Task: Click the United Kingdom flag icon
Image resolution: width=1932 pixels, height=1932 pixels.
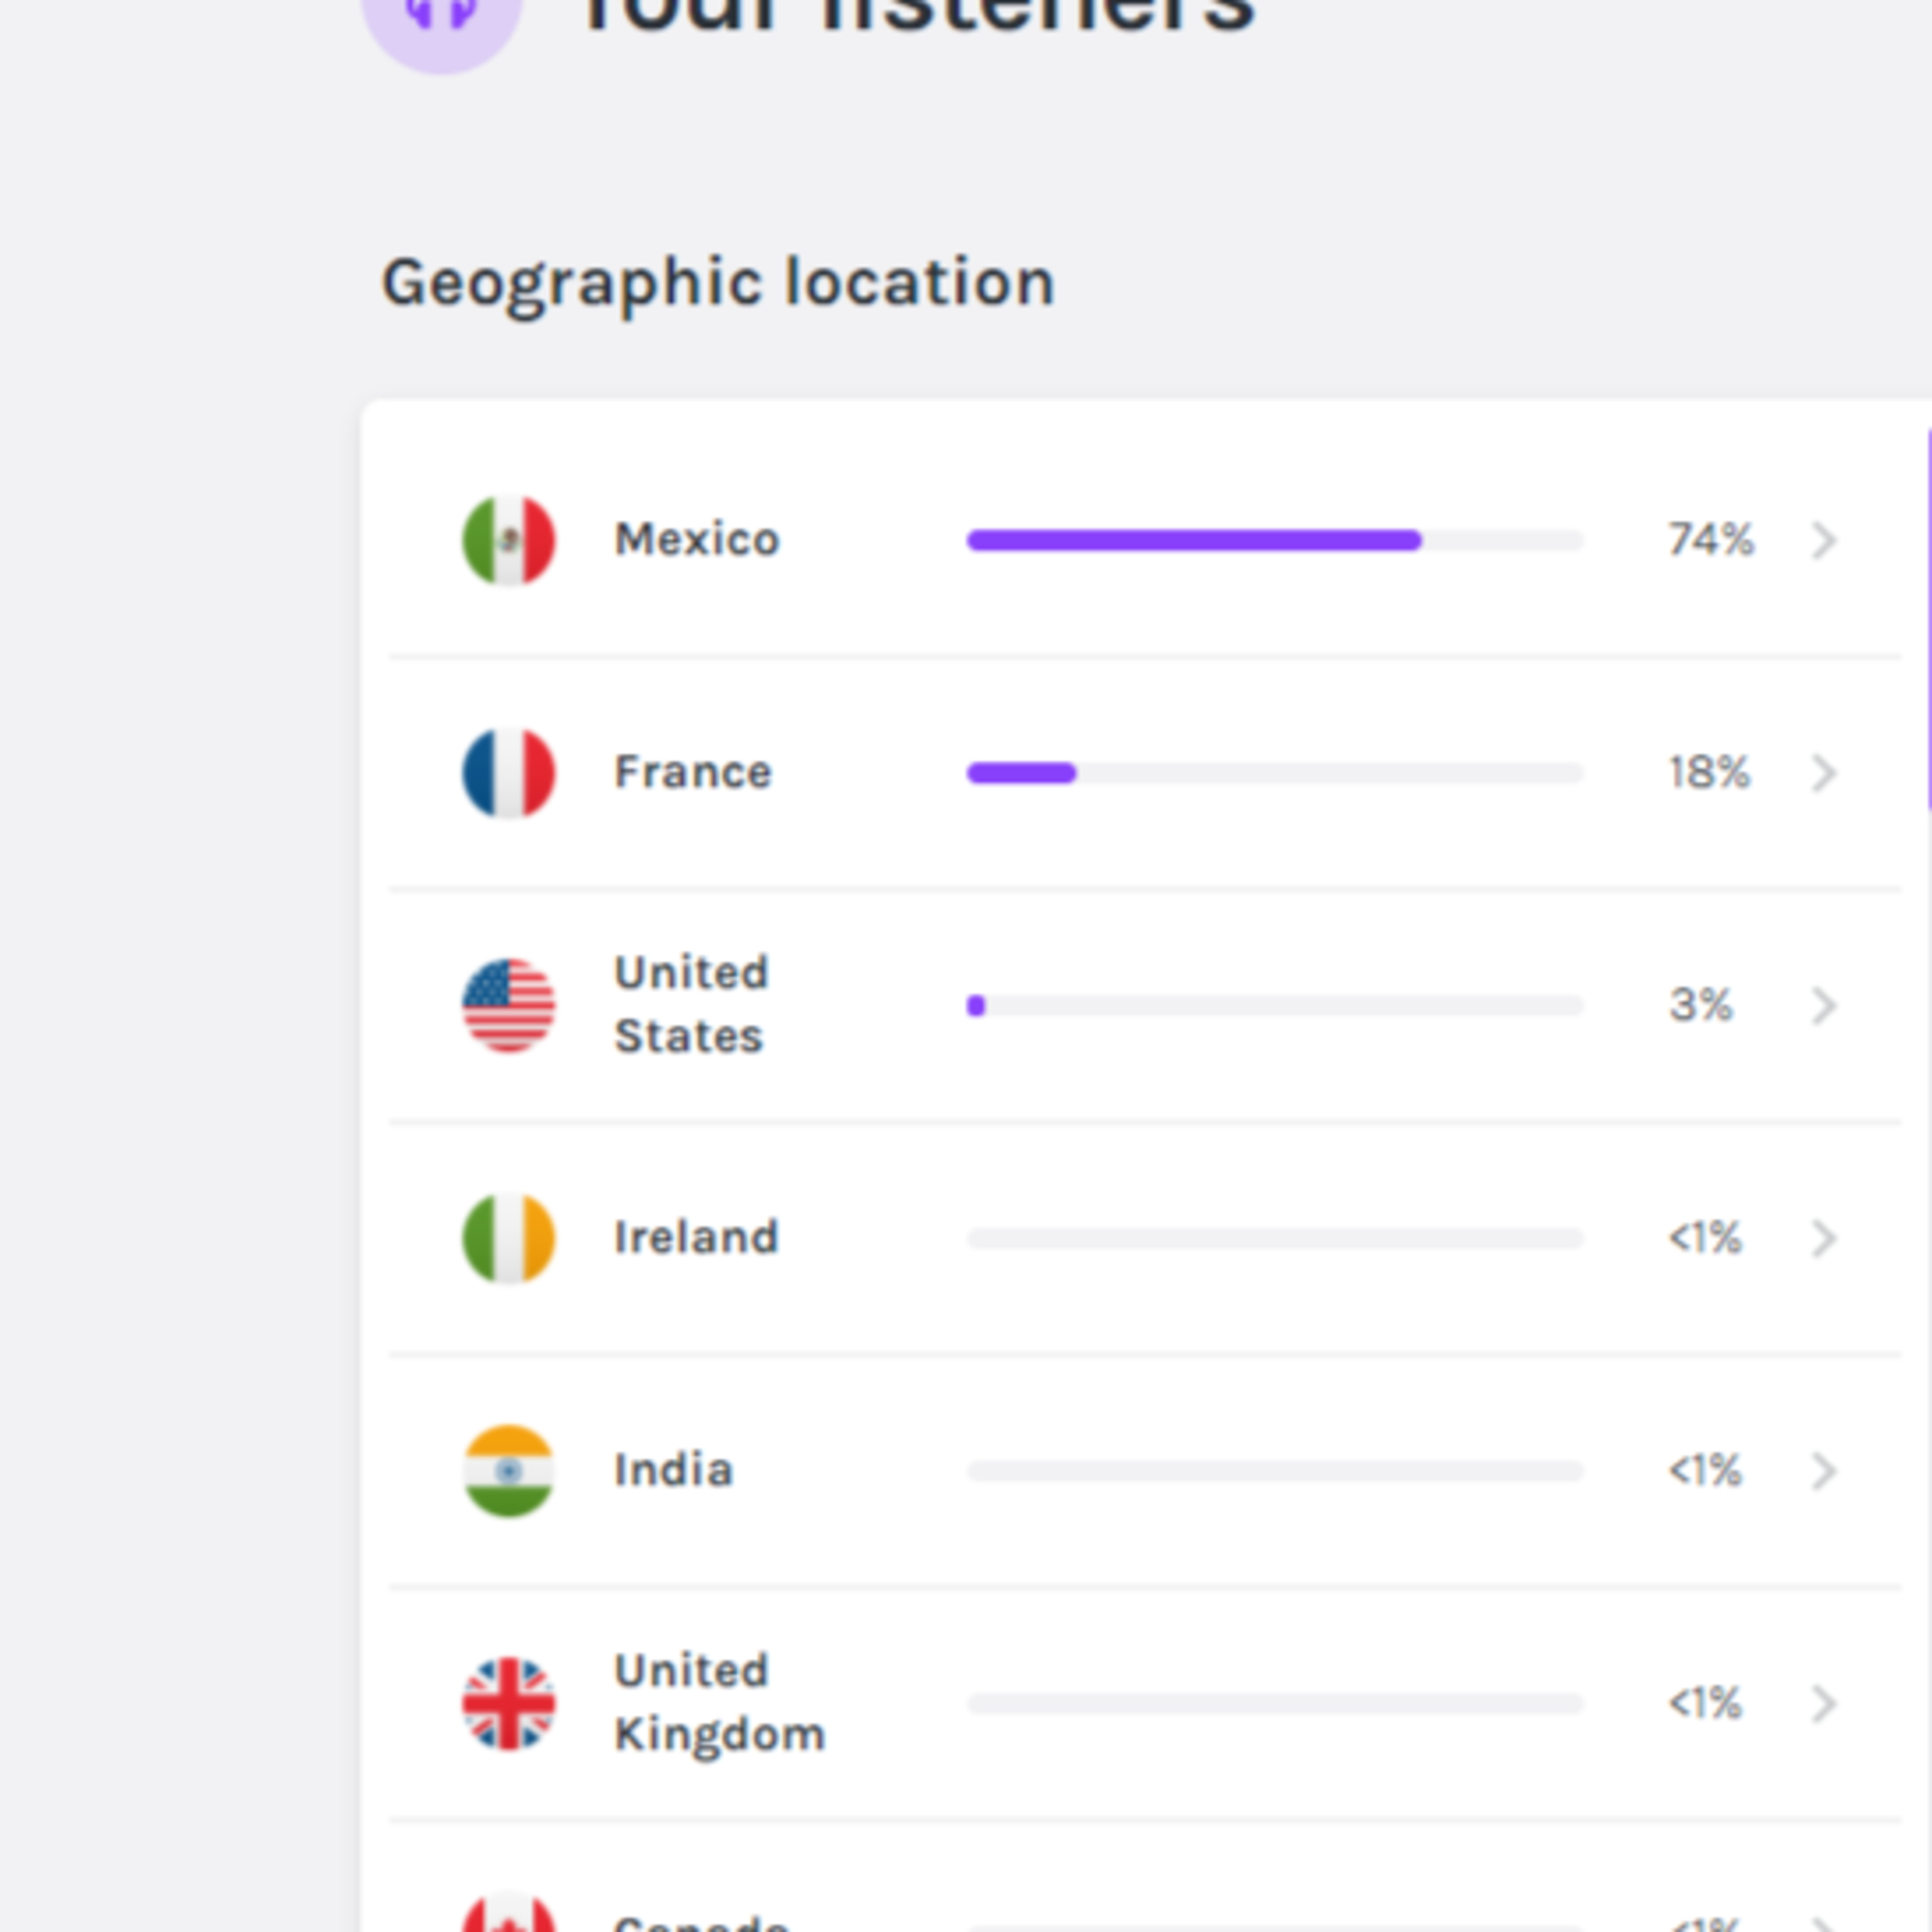Action: [508, 1703]
